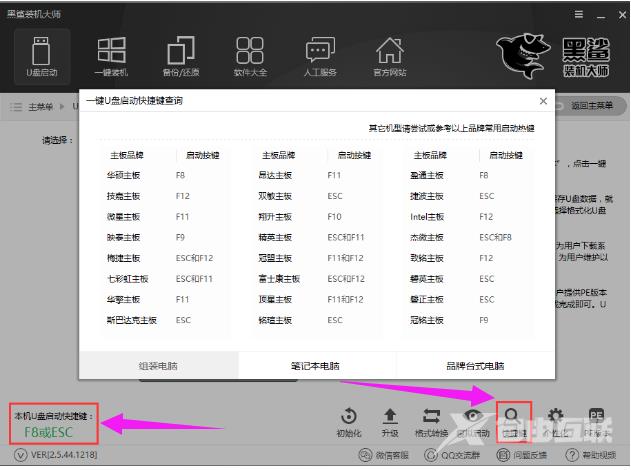Click the 梅捷主板 row label
Viewport: 631px width, 470px height.
pos(124,258)
